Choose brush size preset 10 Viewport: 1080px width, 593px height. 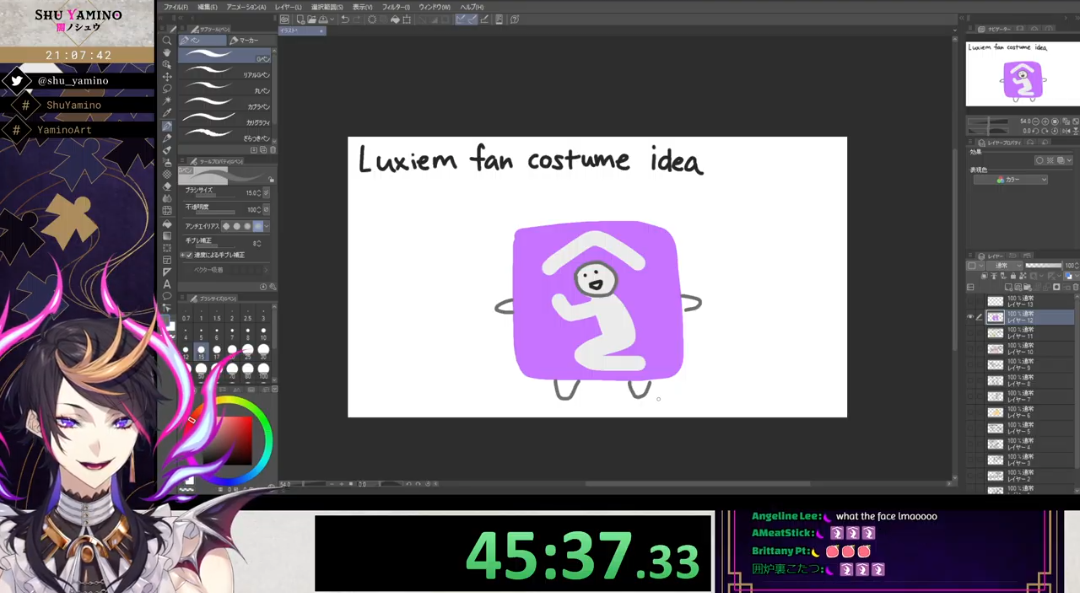click(263, 334)
